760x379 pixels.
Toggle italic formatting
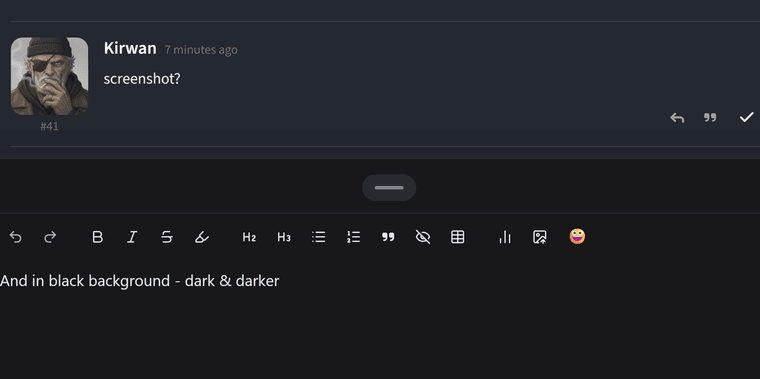tap(132, 237)
